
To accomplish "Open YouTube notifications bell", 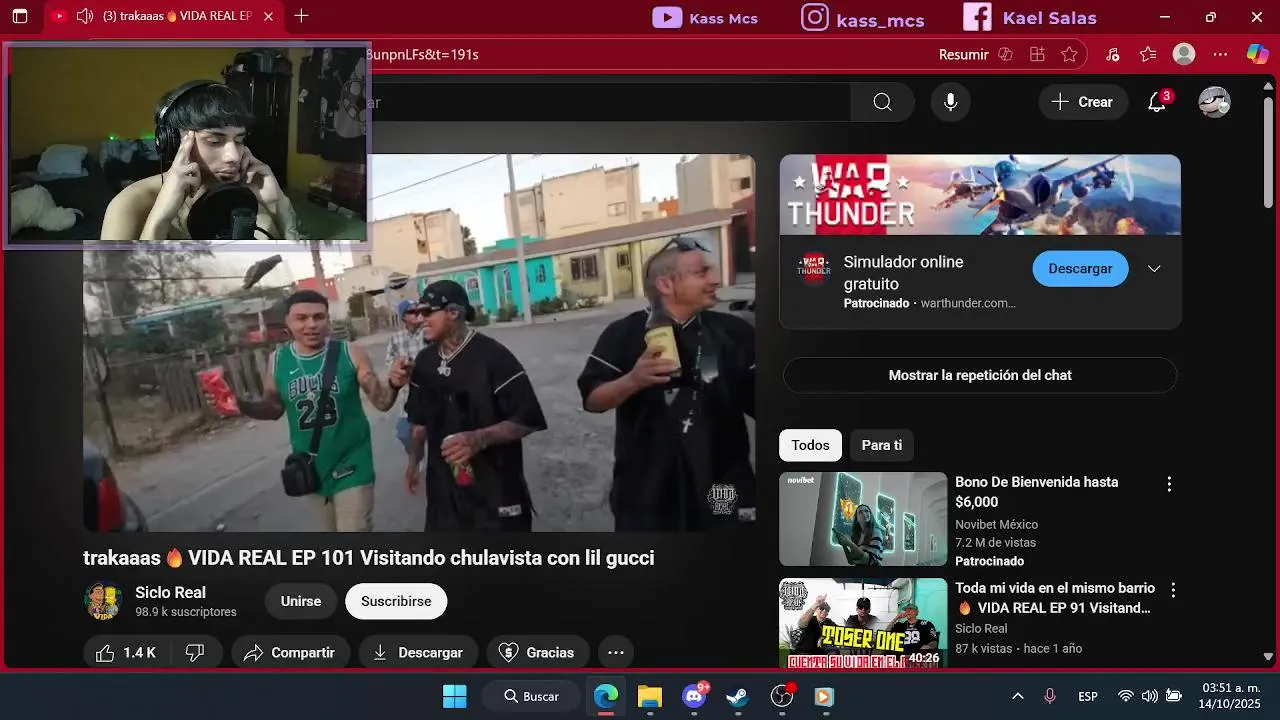I will point(1157,102).
